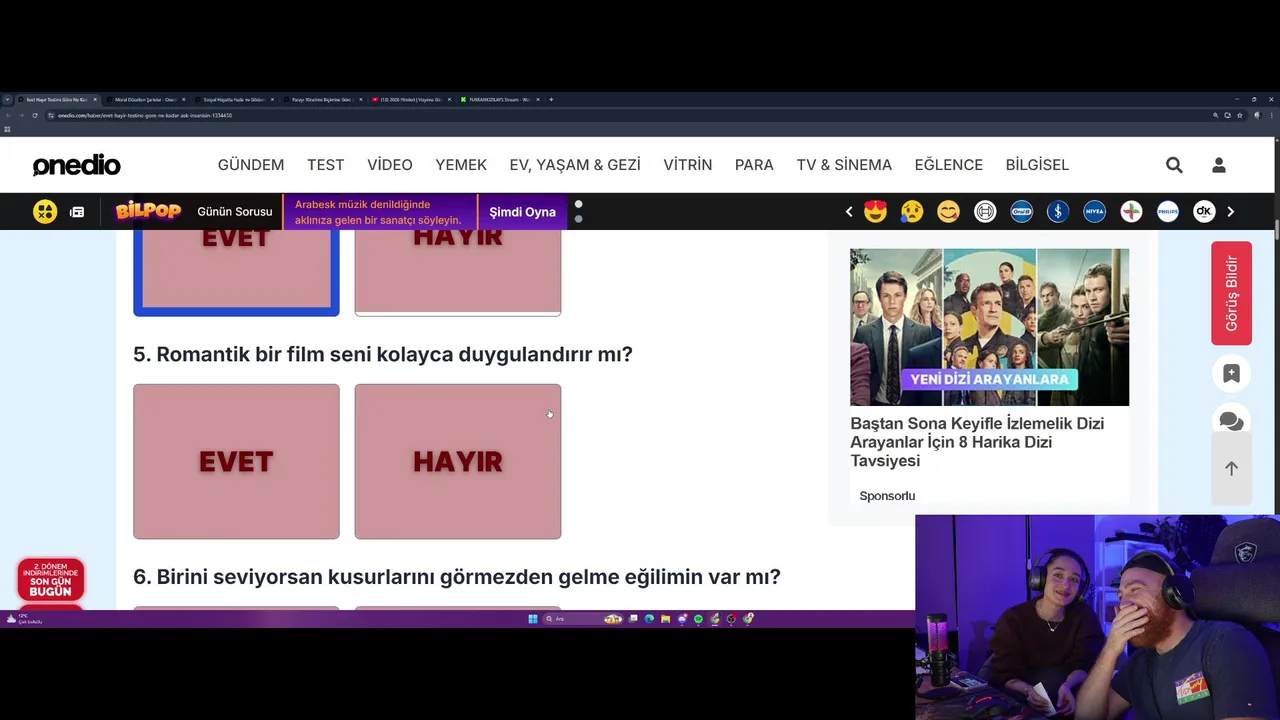Select the heart-eyes emoji icon
The image size is (1280, 720).
click(876, 211)
